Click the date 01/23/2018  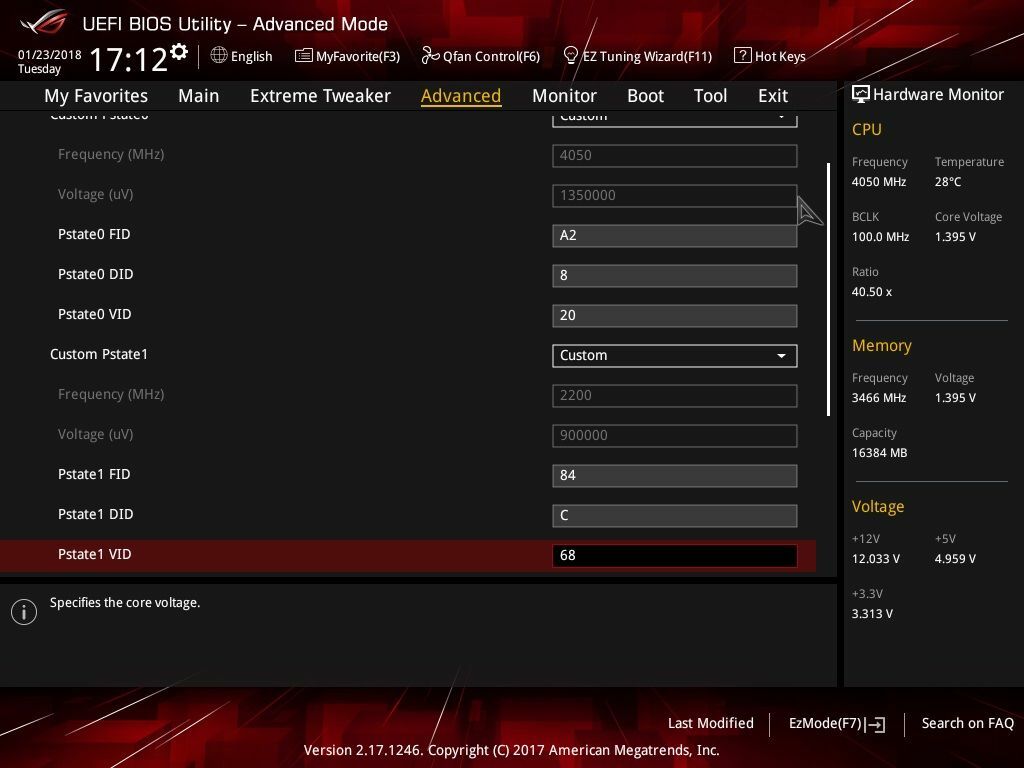[50, 55]
